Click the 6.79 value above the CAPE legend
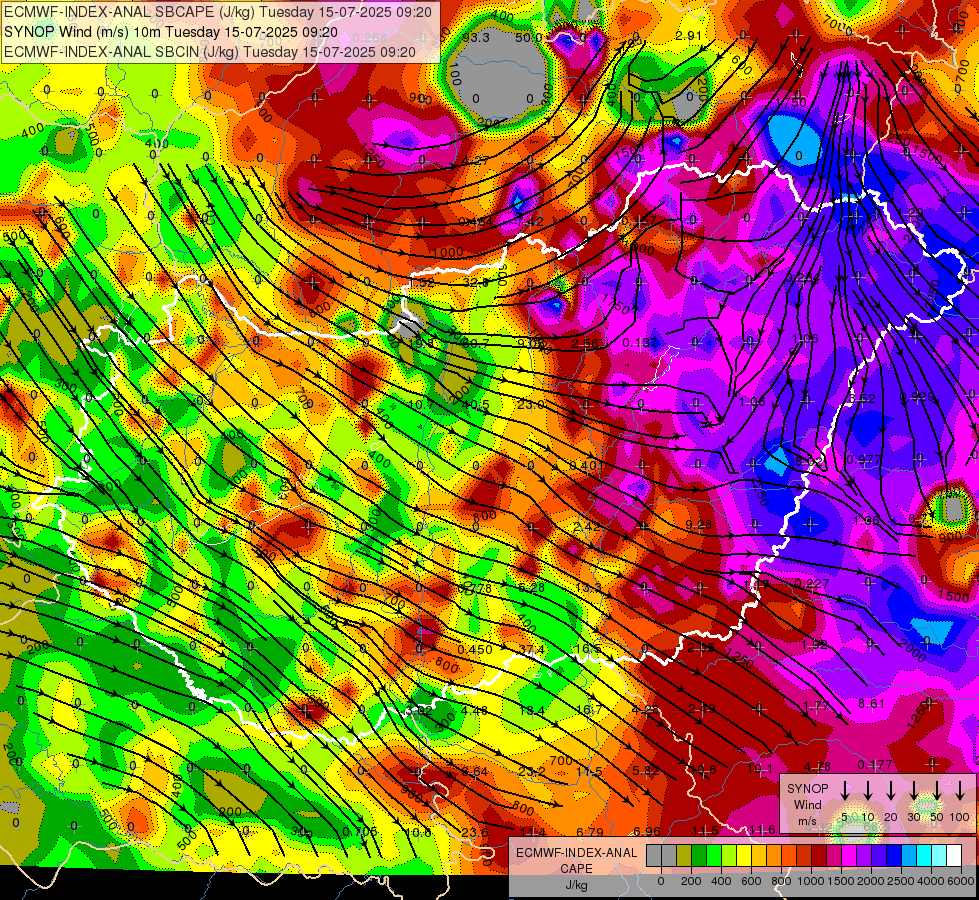This screenshot has height=900, width=979. [589, 831]
